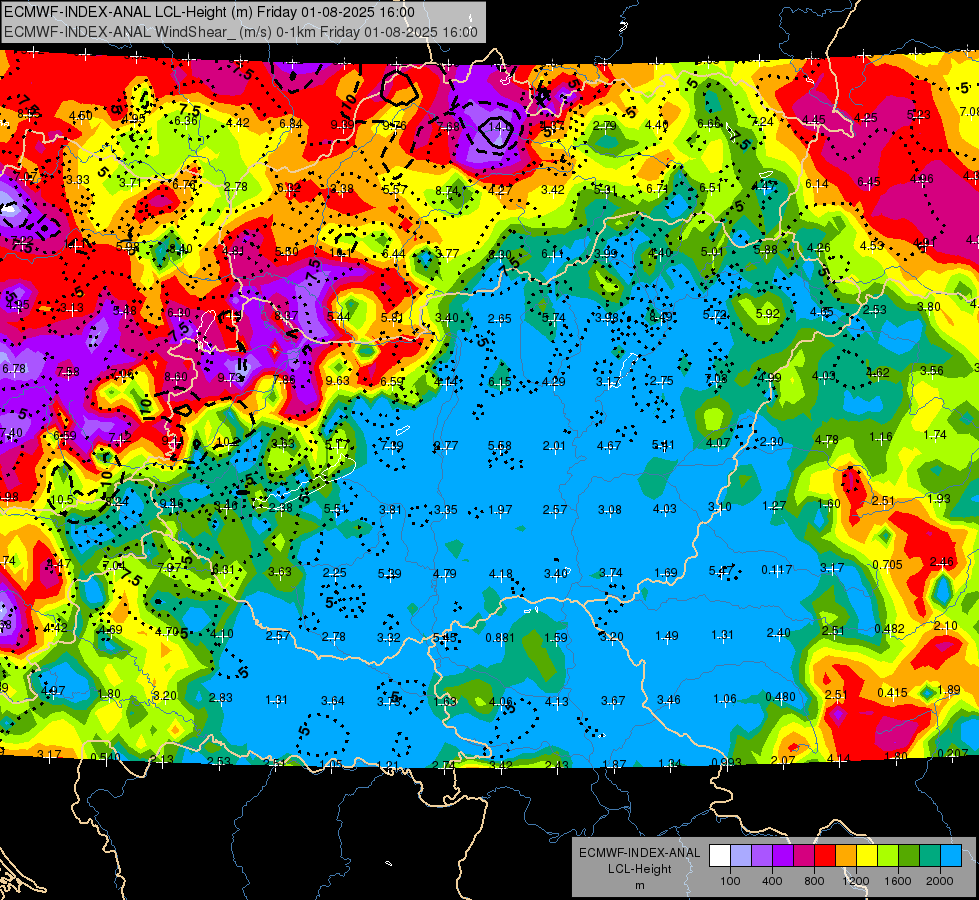Click the LCL-Height title line at top
Image resolution: width=979 pixels, height=900 pixels.
coord(209,12)
